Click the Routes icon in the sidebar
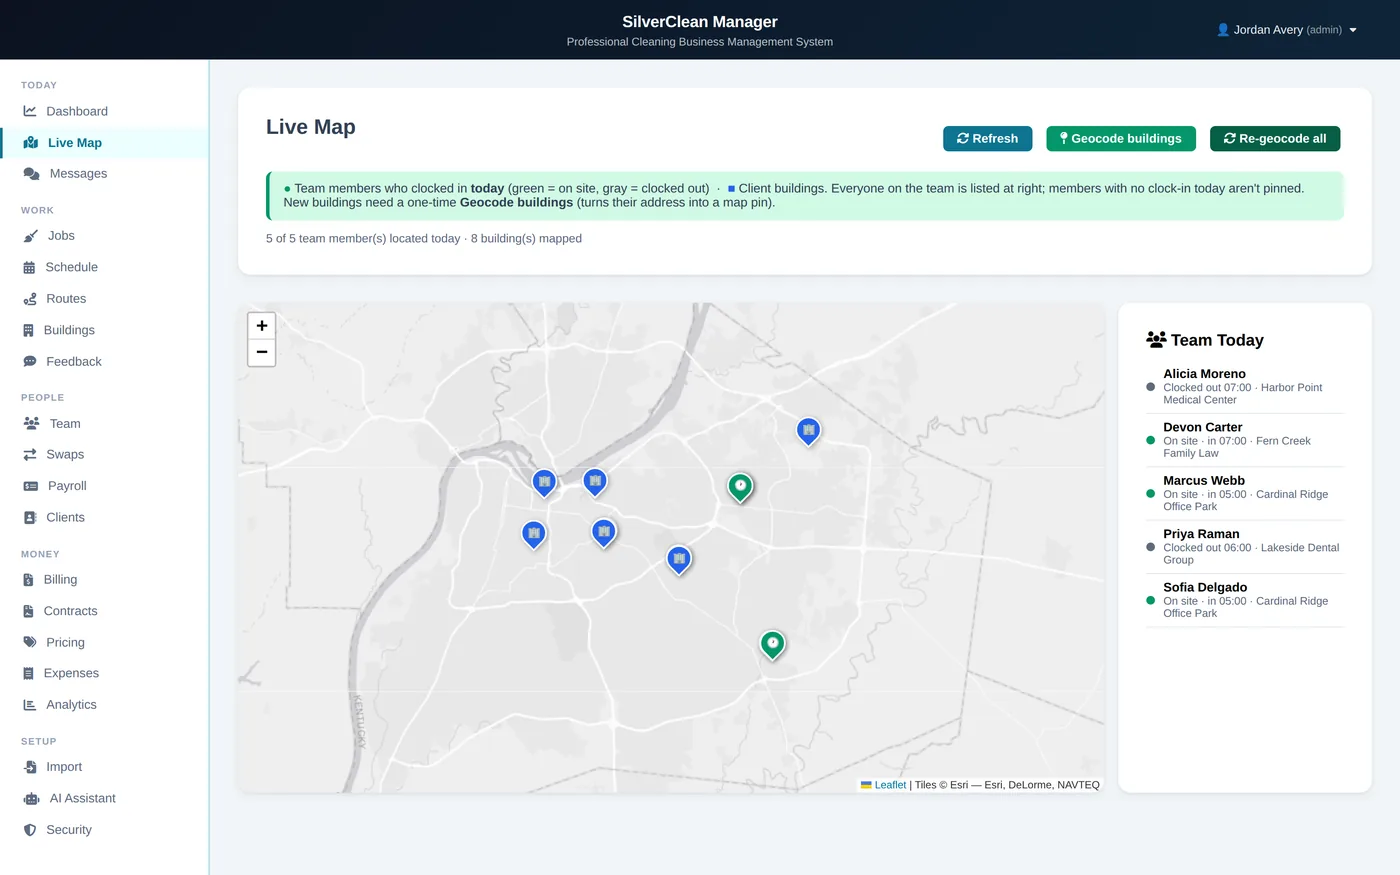The width and height of the screenshot is (1400, 875). point(30,299)
